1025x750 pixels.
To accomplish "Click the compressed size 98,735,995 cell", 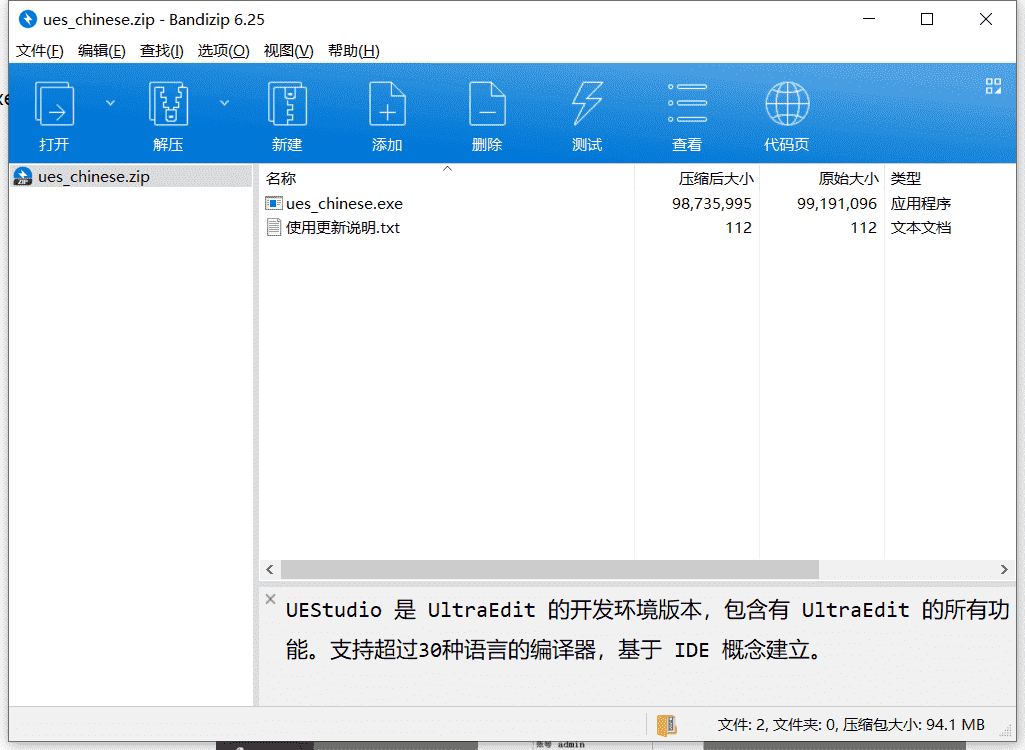I will (712, 204).
